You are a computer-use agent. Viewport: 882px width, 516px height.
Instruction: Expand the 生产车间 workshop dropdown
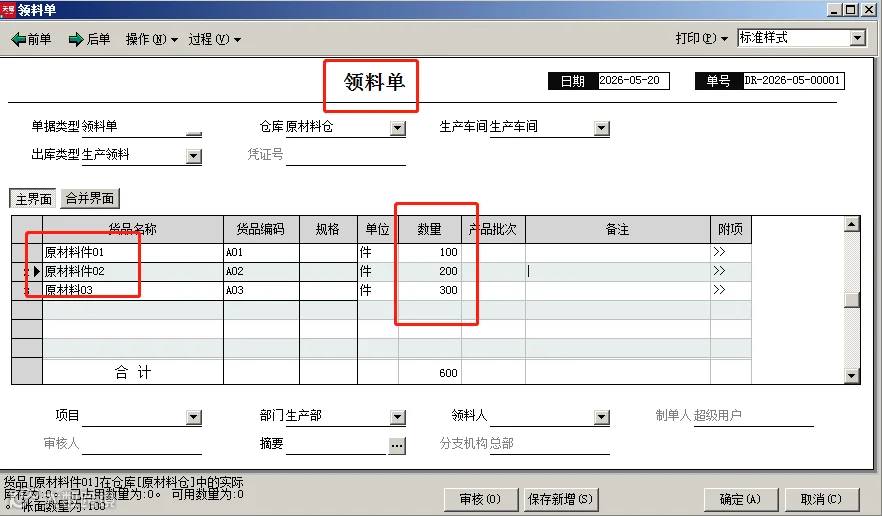click(601, 128)
